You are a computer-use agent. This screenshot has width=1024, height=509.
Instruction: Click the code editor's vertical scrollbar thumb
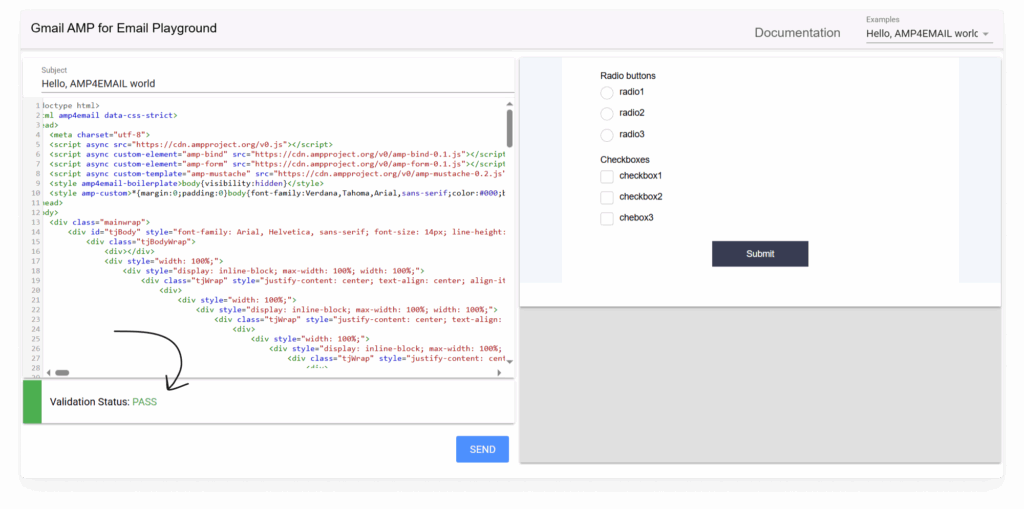click(x=509, y=128)
